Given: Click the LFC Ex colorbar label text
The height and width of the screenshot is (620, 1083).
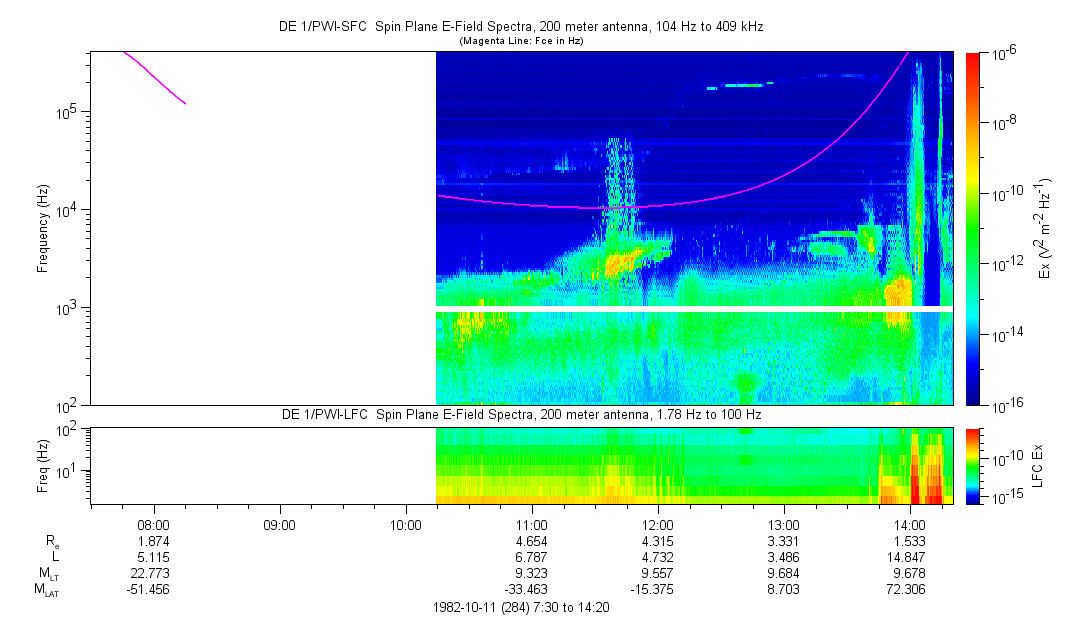Looking at the screenshot, I should tap(1043, 465).
